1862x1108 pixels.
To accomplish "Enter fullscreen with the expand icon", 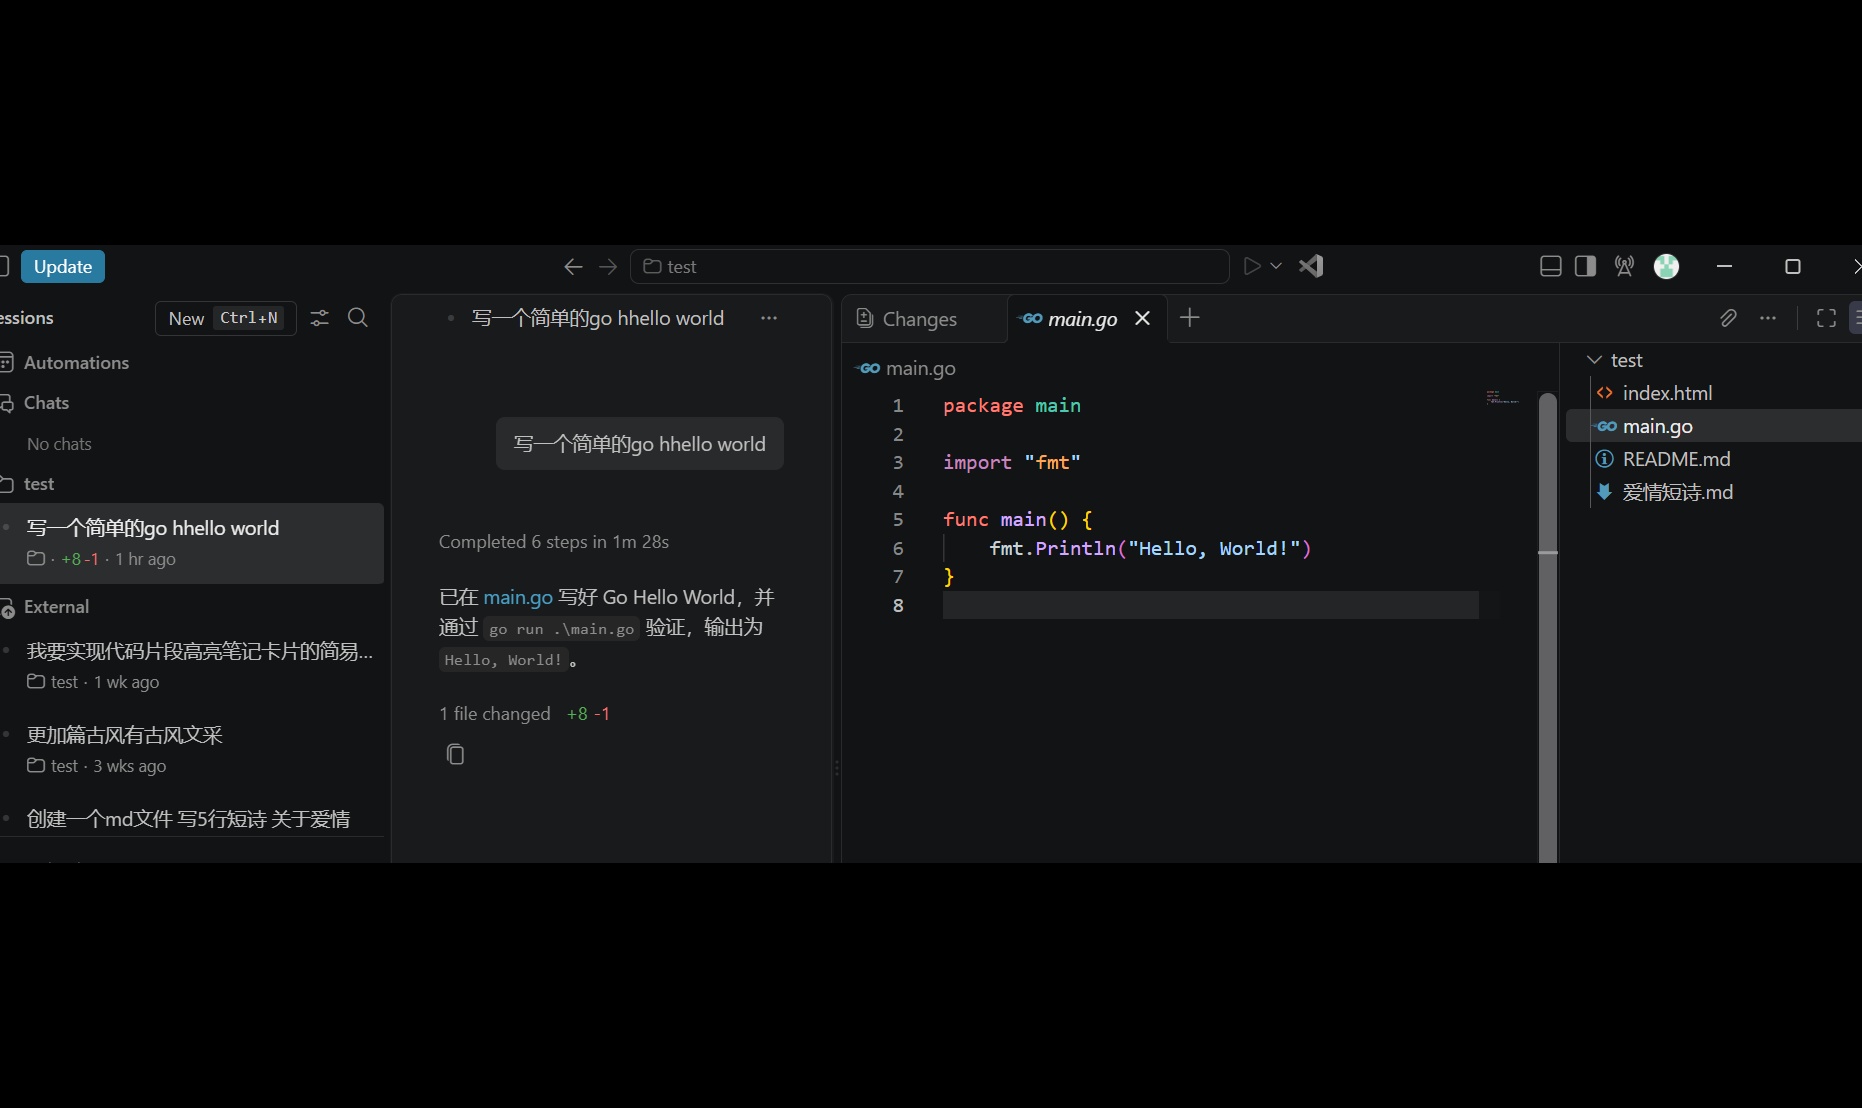I will coord(1827,318).
